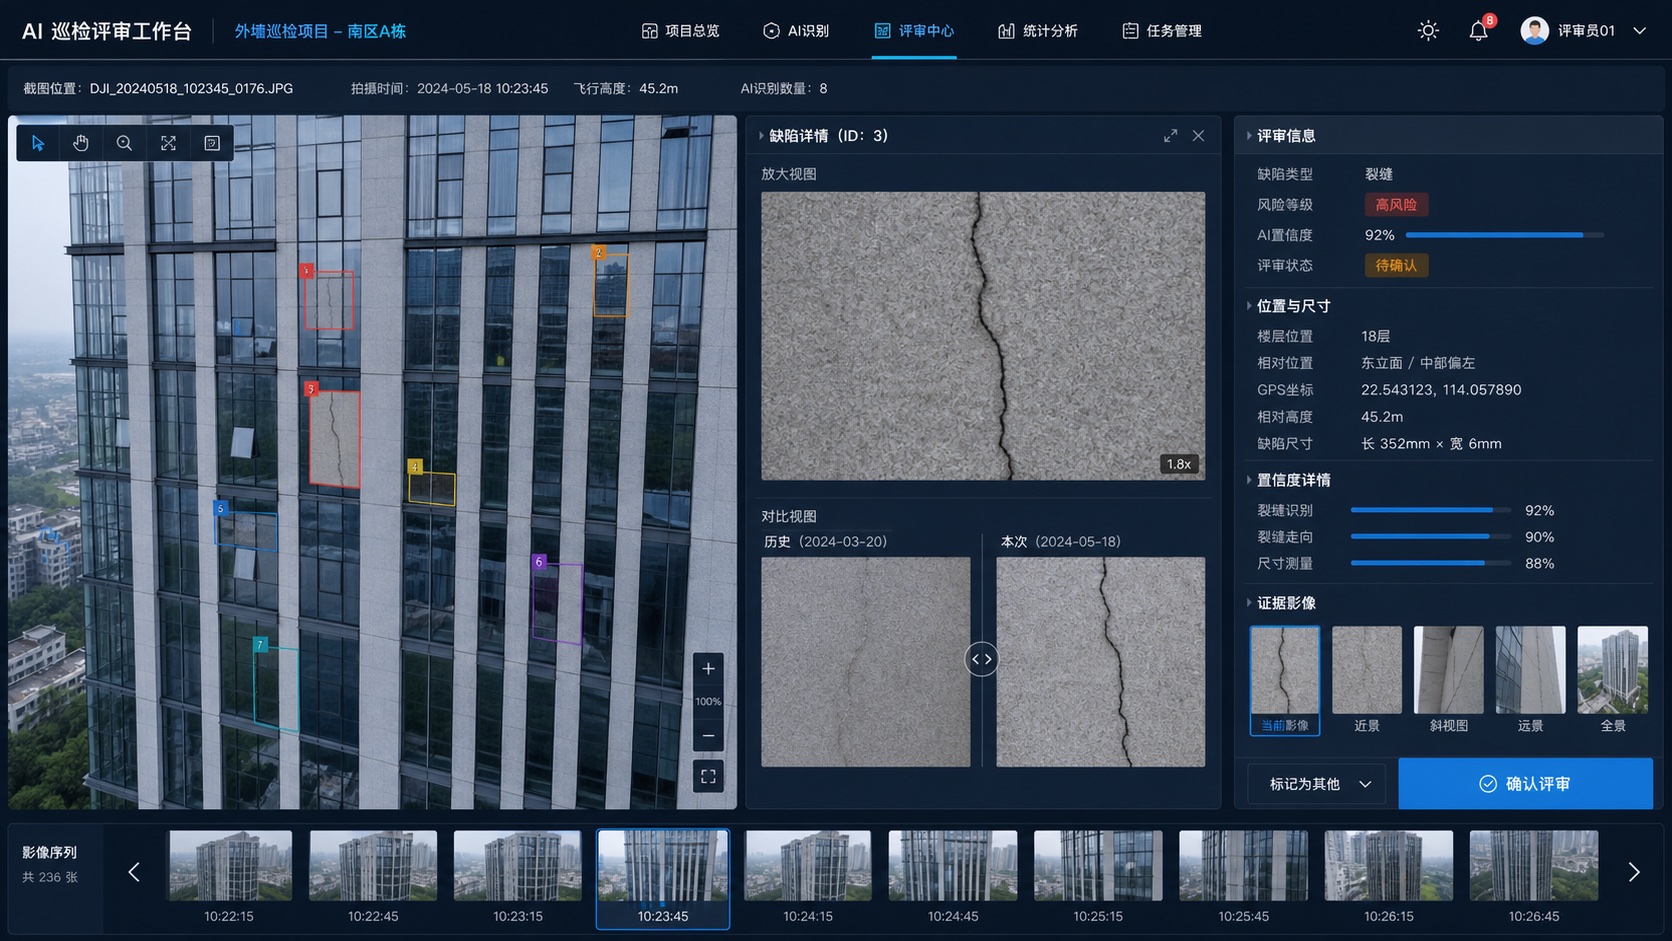Open the 项目总览 tab
This screenshot has width=1672, height=941.
pos(680,31)
